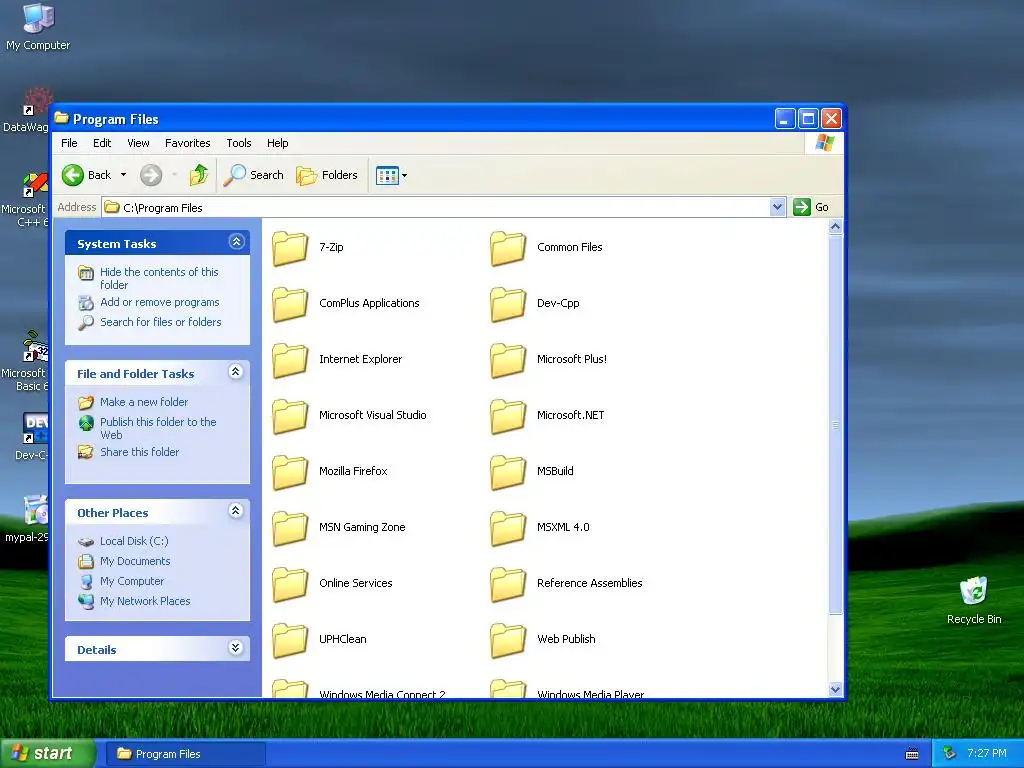Select the MSN Gaming Zone folder icon
1024x768 pixels.
(290, 528)
